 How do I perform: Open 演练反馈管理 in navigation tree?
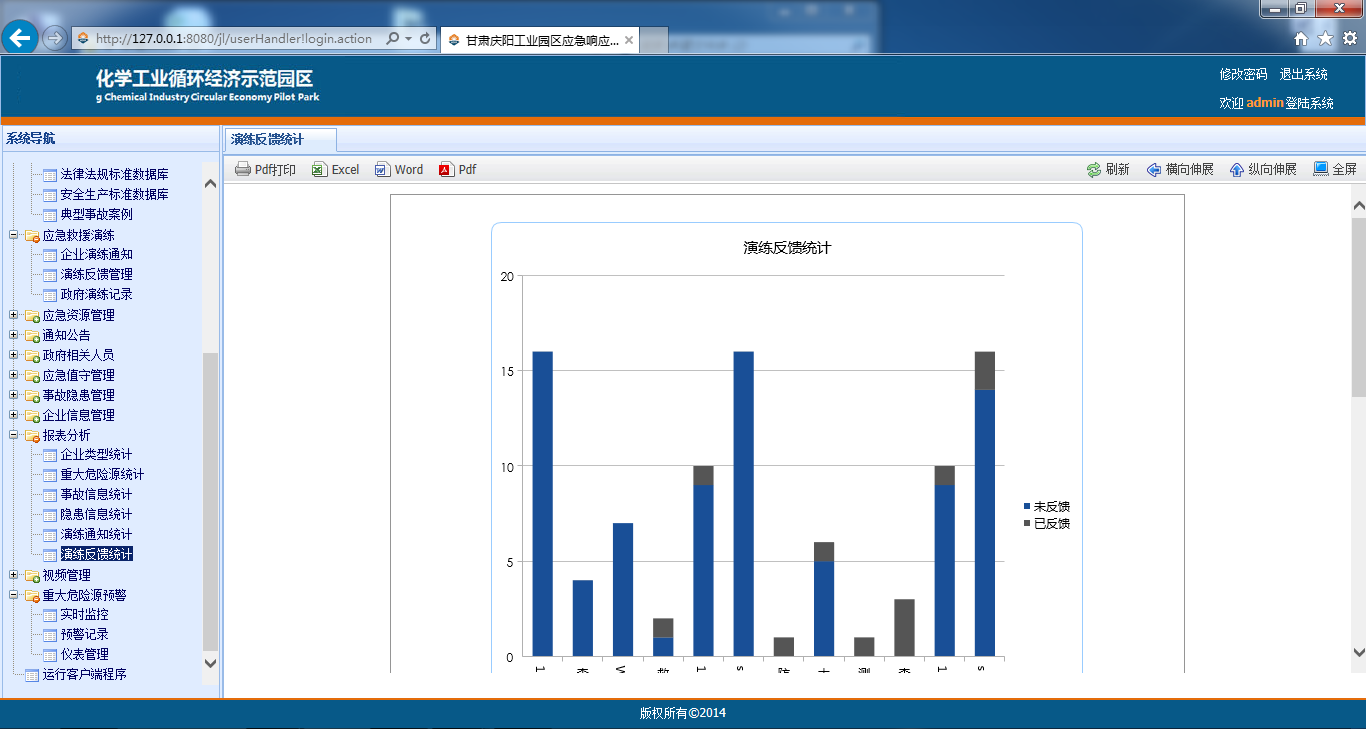[x=96, y=275]
